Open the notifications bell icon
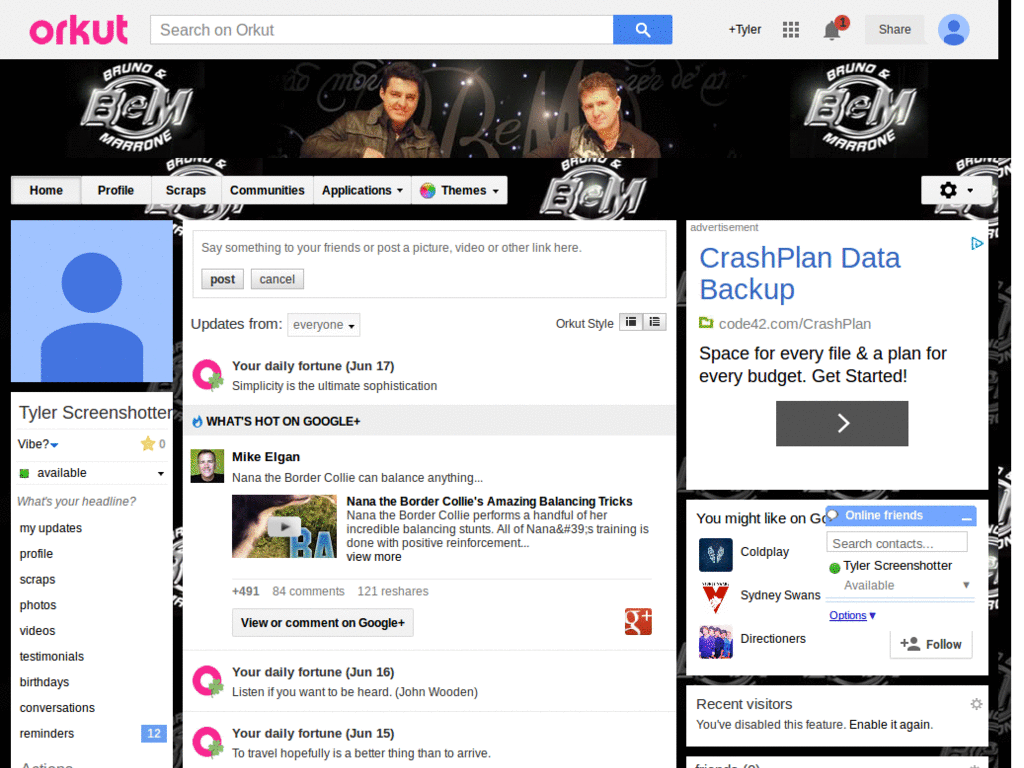Screen dimensions: 1024x768 [x=833, y=30]
